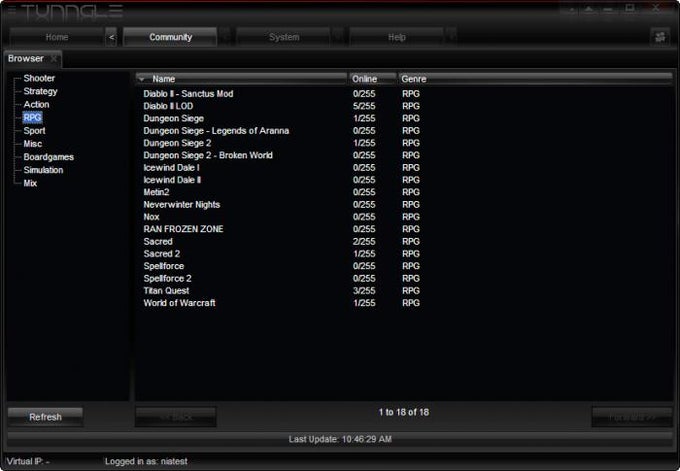Click the '1 to 18 of 18' page indicator
The width and height of the screenshot is (680, 471).
(404, 412)
